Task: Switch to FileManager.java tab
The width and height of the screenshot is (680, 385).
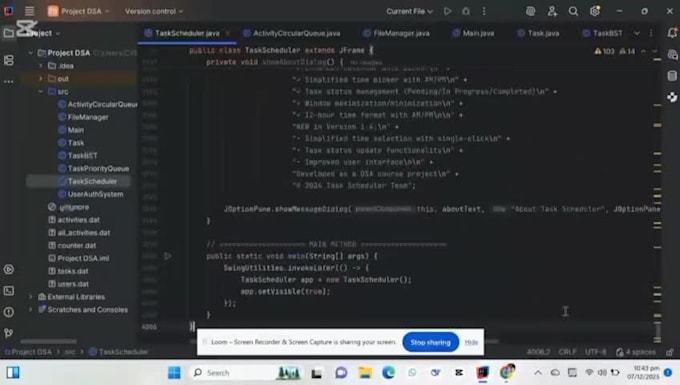Action: click(x=396, y=33)
